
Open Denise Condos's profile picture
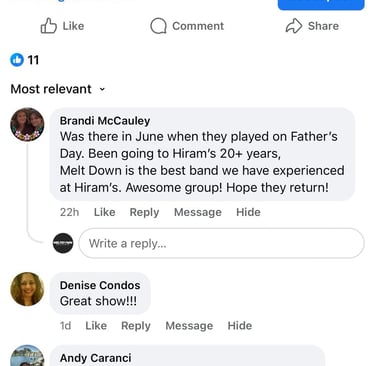[27, 289]
